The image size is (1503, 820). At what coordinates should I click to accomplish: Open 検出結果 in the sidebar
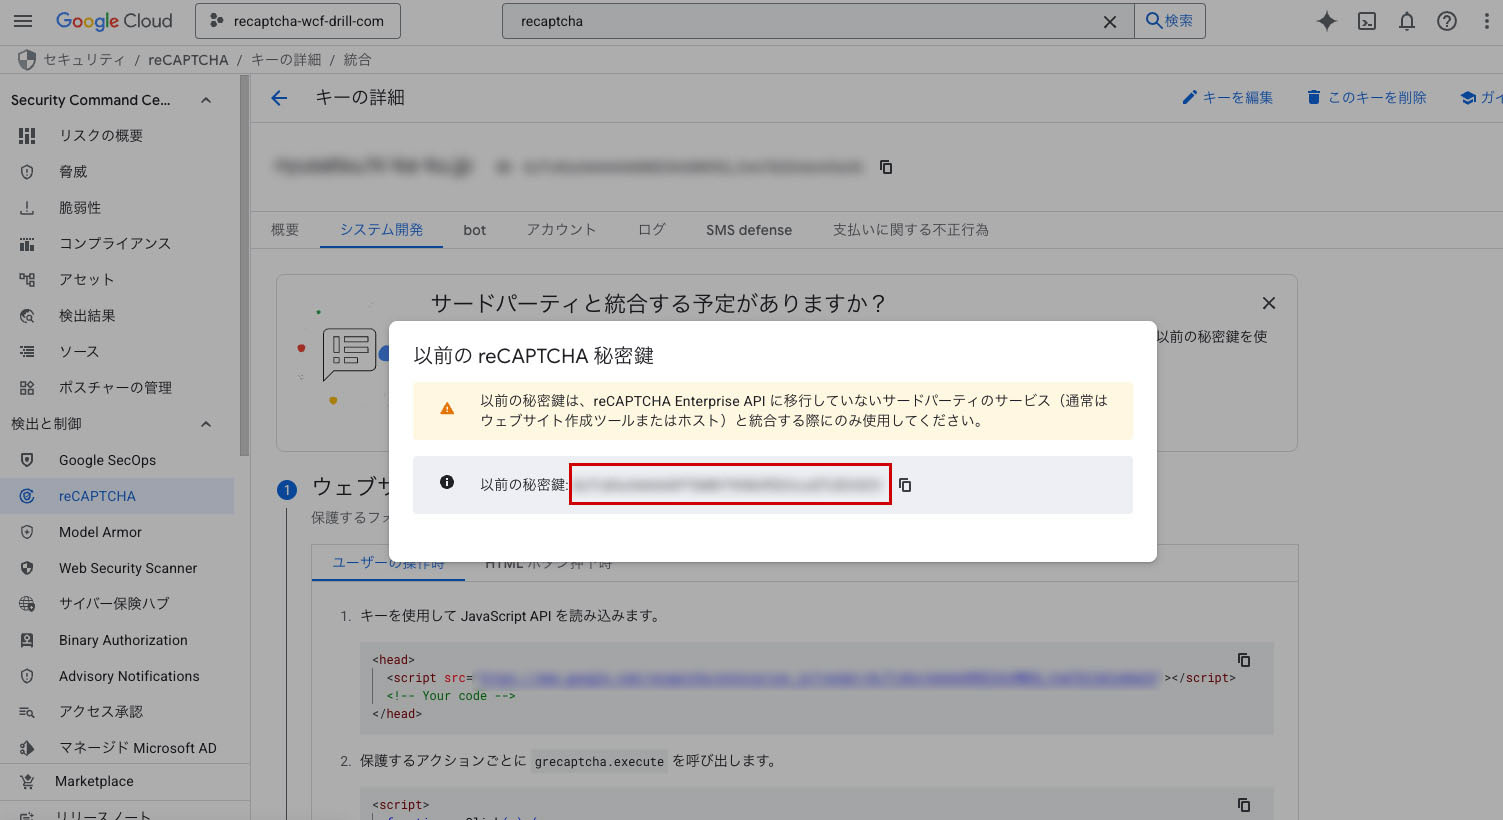tap(117, 316)
